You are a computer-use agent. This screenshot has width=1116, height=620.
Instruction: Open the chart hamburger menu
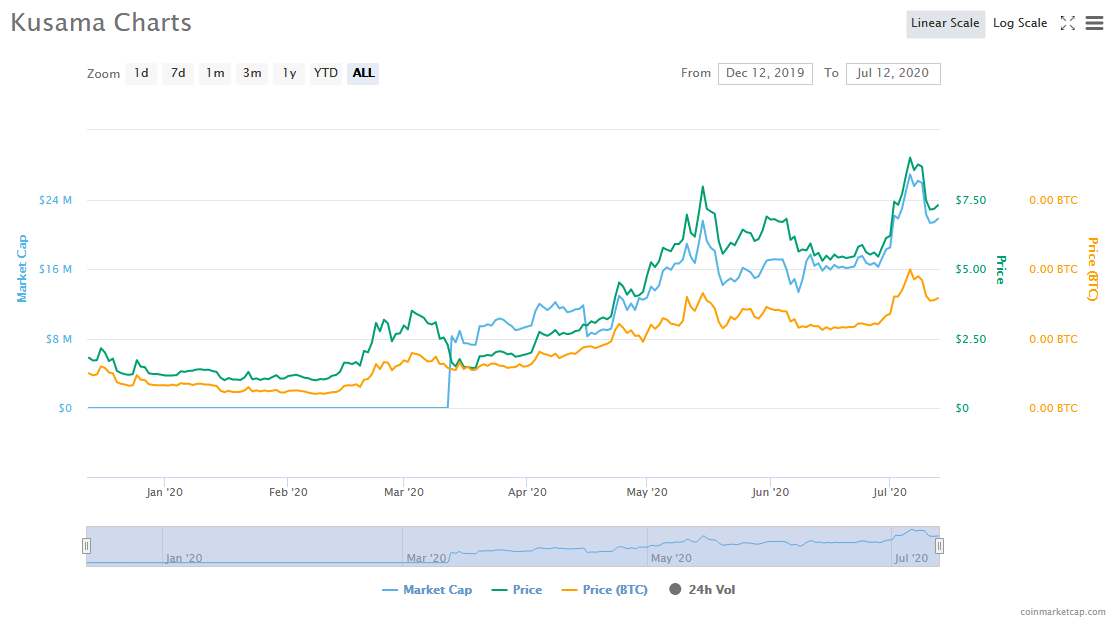(1094, 23)
